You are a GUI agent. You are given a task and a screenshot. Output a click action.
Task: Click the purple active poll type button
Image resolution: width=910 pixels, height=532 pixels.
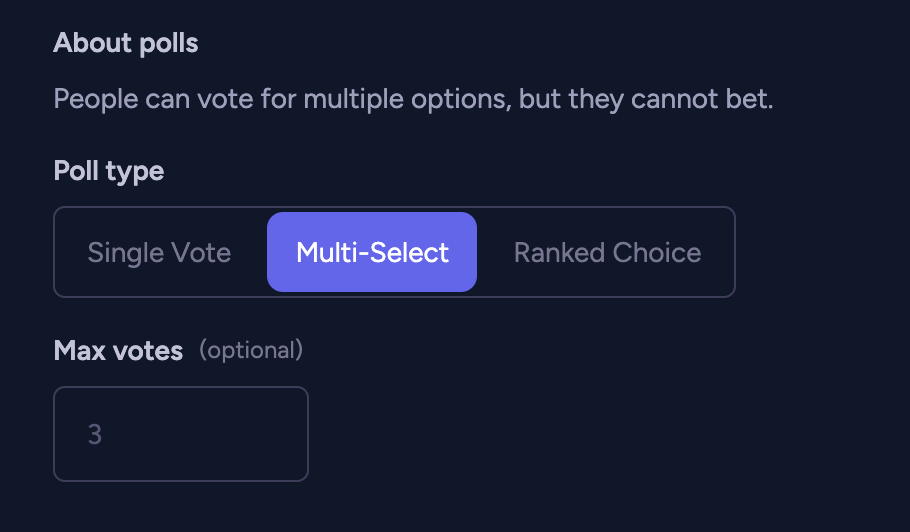click(x=372, y=252)
